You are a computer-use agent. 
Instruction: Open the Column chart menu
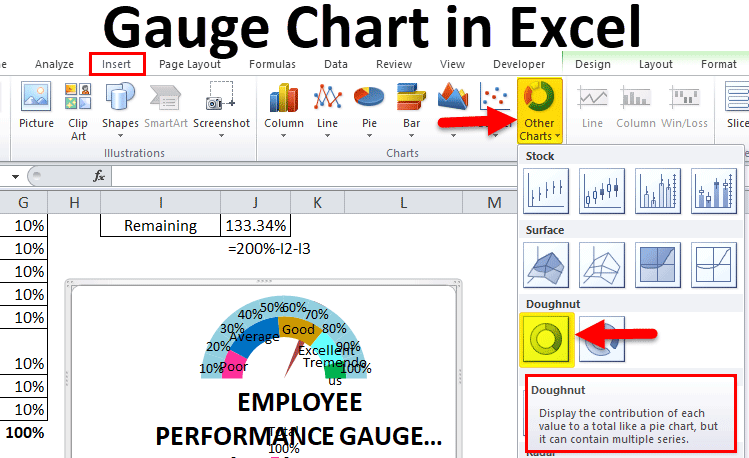point(284,111)
